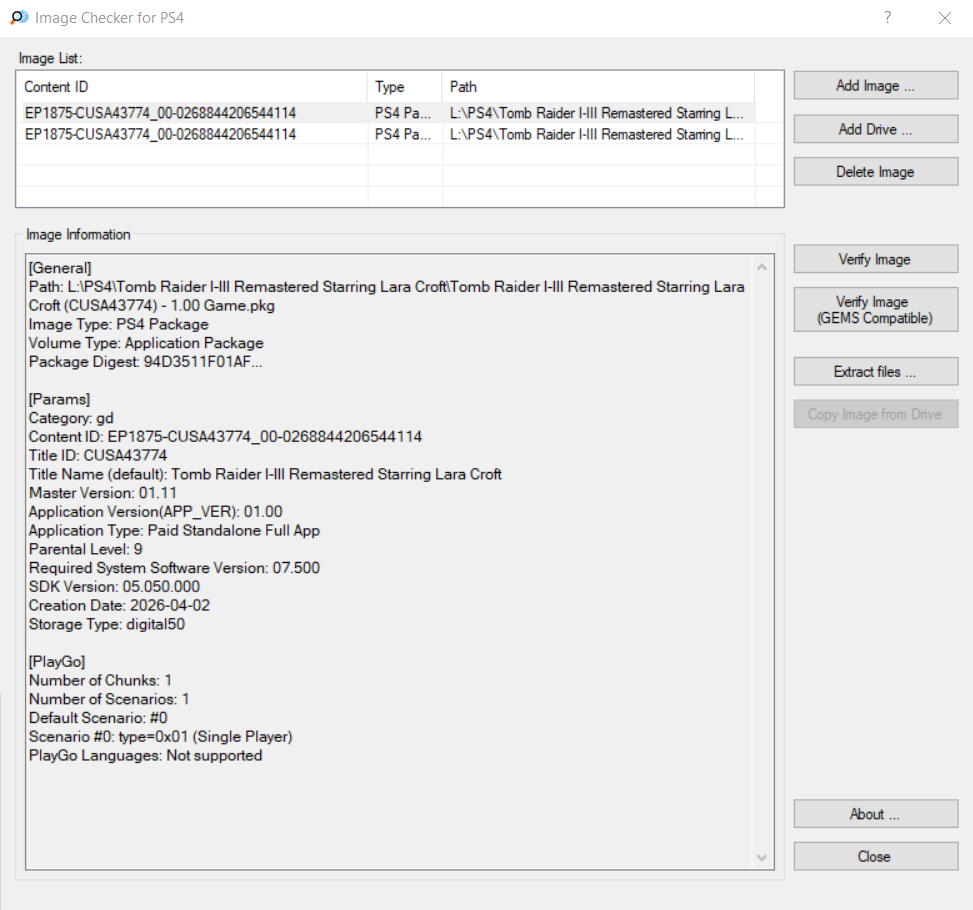The image size is (973, 910).
Task: Click the Package Digest line
Action: click(146, 362)
